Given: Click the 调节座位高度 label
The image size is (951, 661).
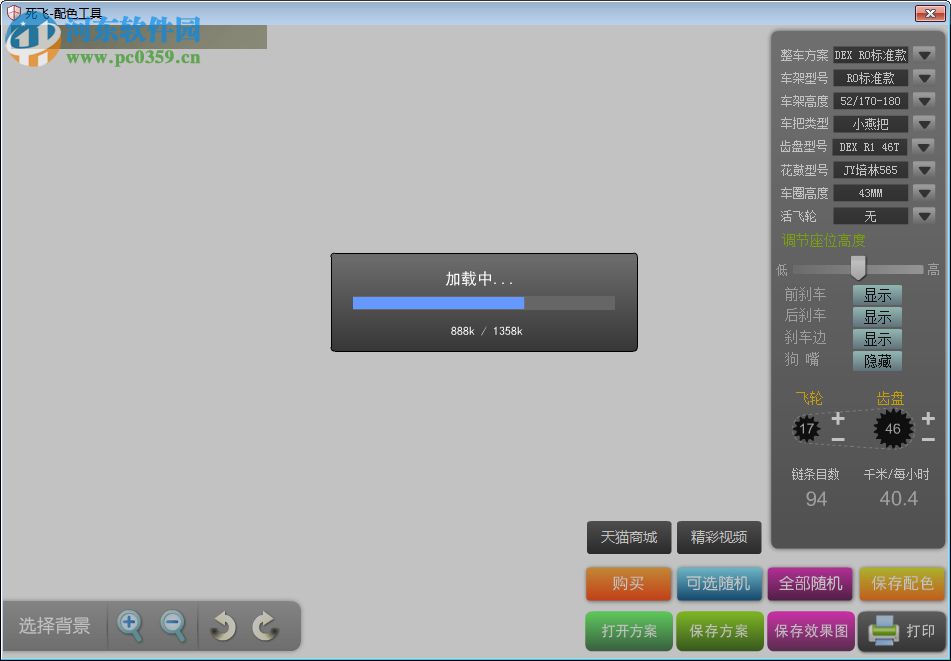Looking at the screenshot, I should point(823,241).
